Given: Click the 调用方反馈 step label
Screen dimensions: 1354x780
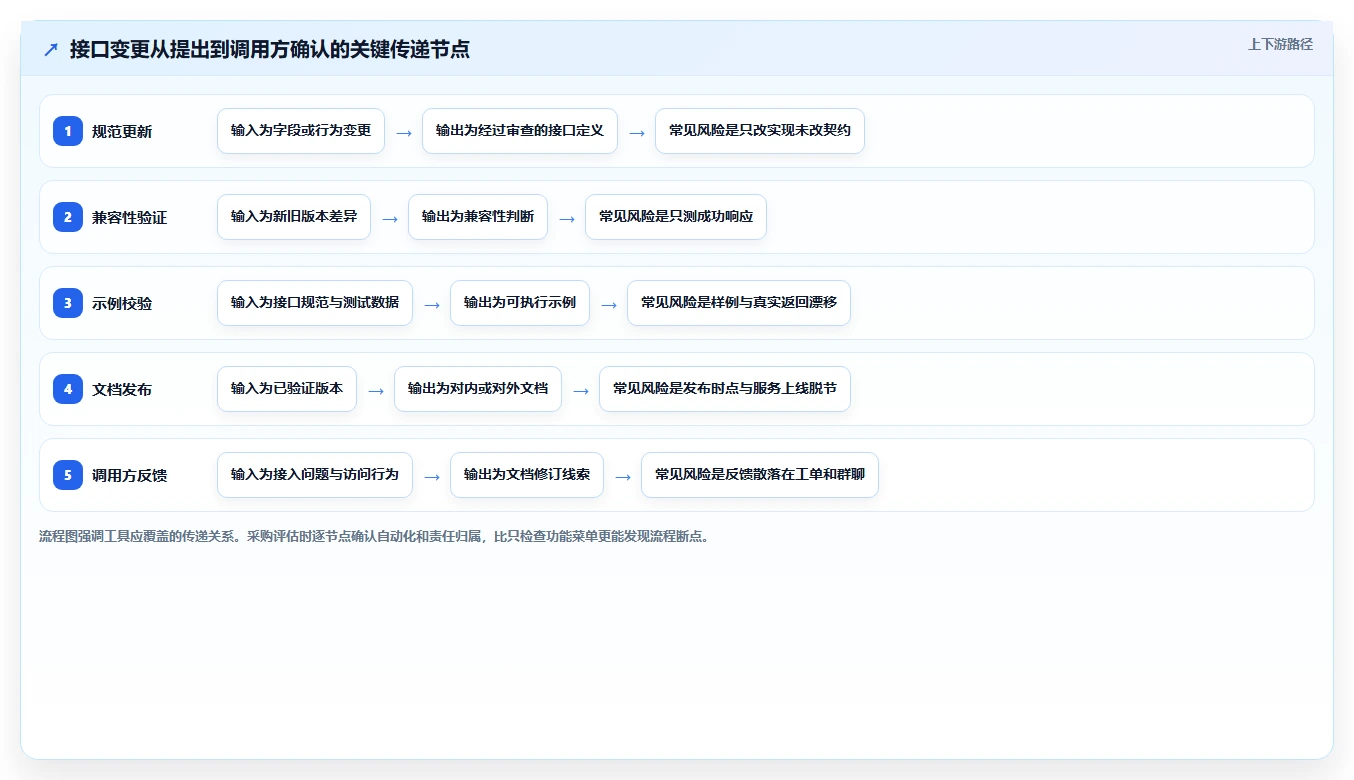Looking at the screenshot, I should (x=130, y=476).
